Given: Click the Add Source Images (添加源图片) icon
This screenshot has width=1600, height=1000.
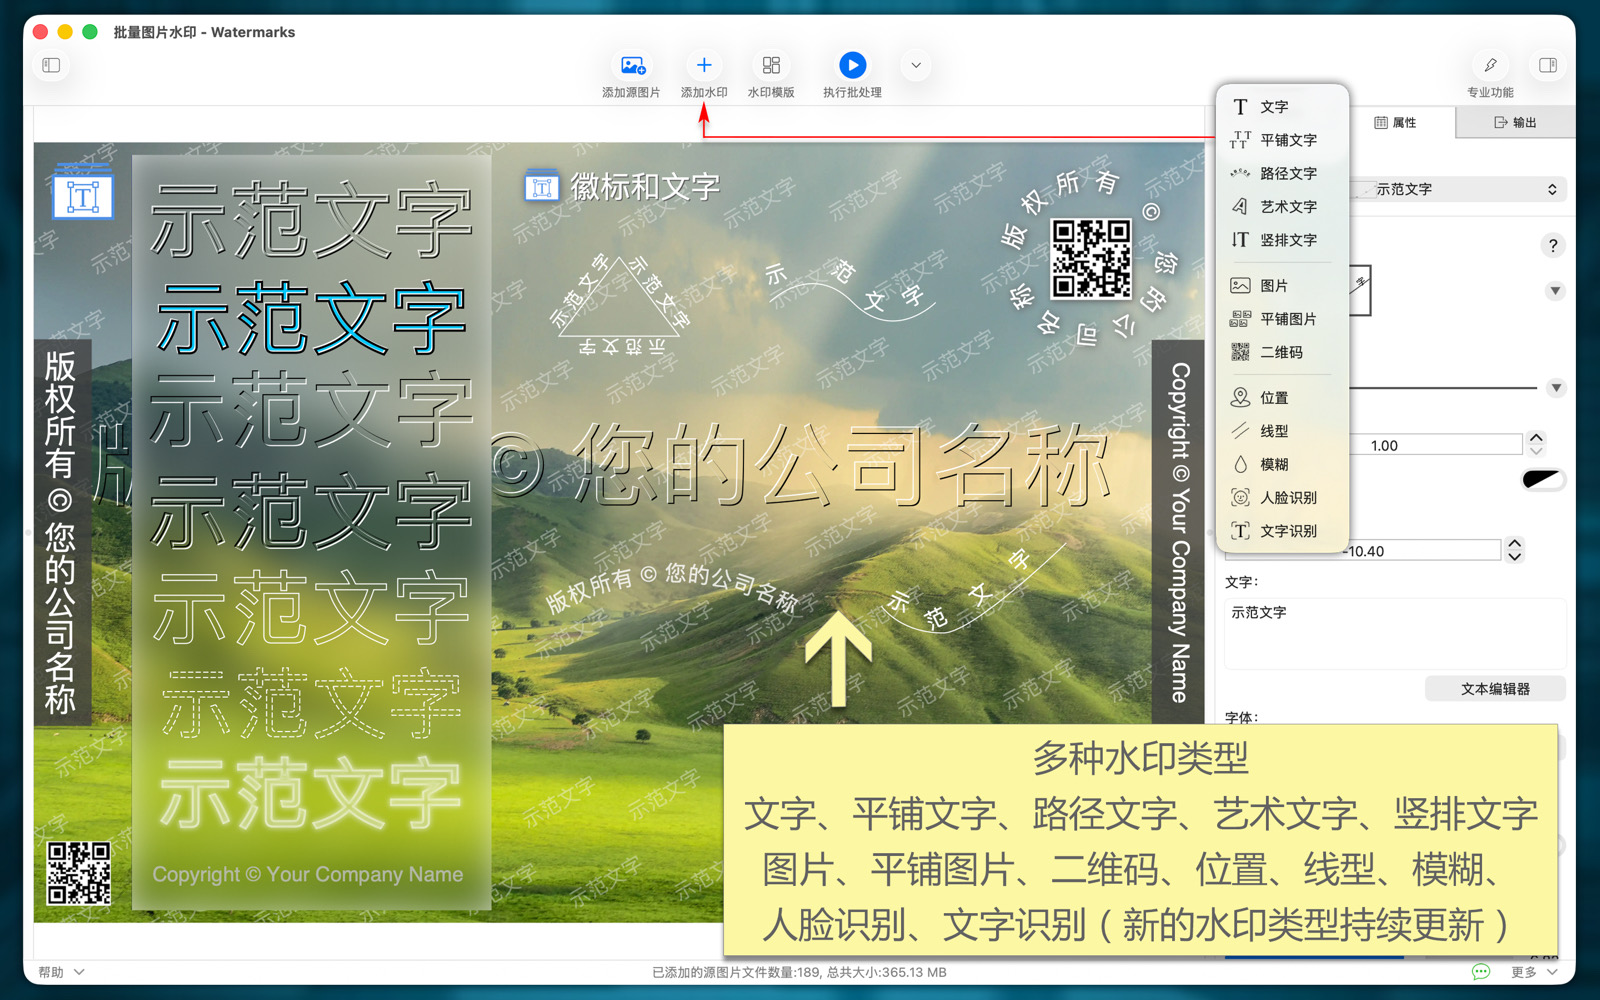Looking at the screenshot, I should [631, 66].
